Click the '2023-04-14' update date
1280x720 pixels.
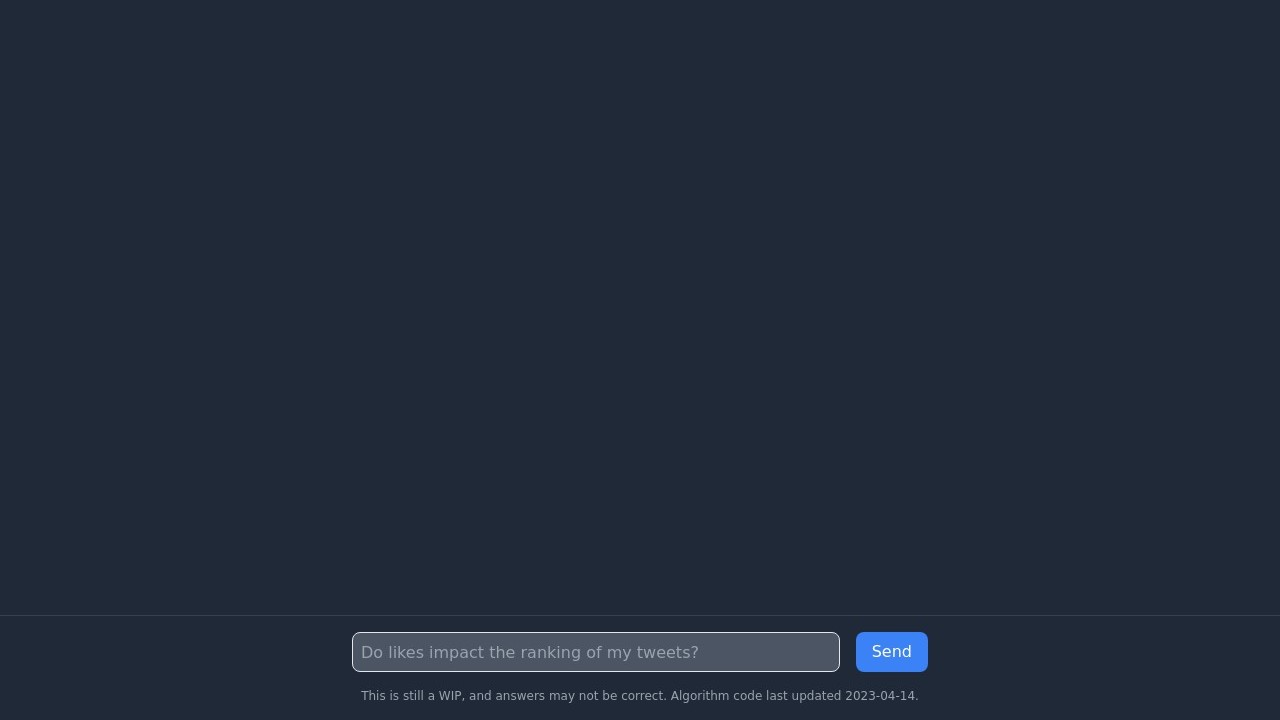880,696
